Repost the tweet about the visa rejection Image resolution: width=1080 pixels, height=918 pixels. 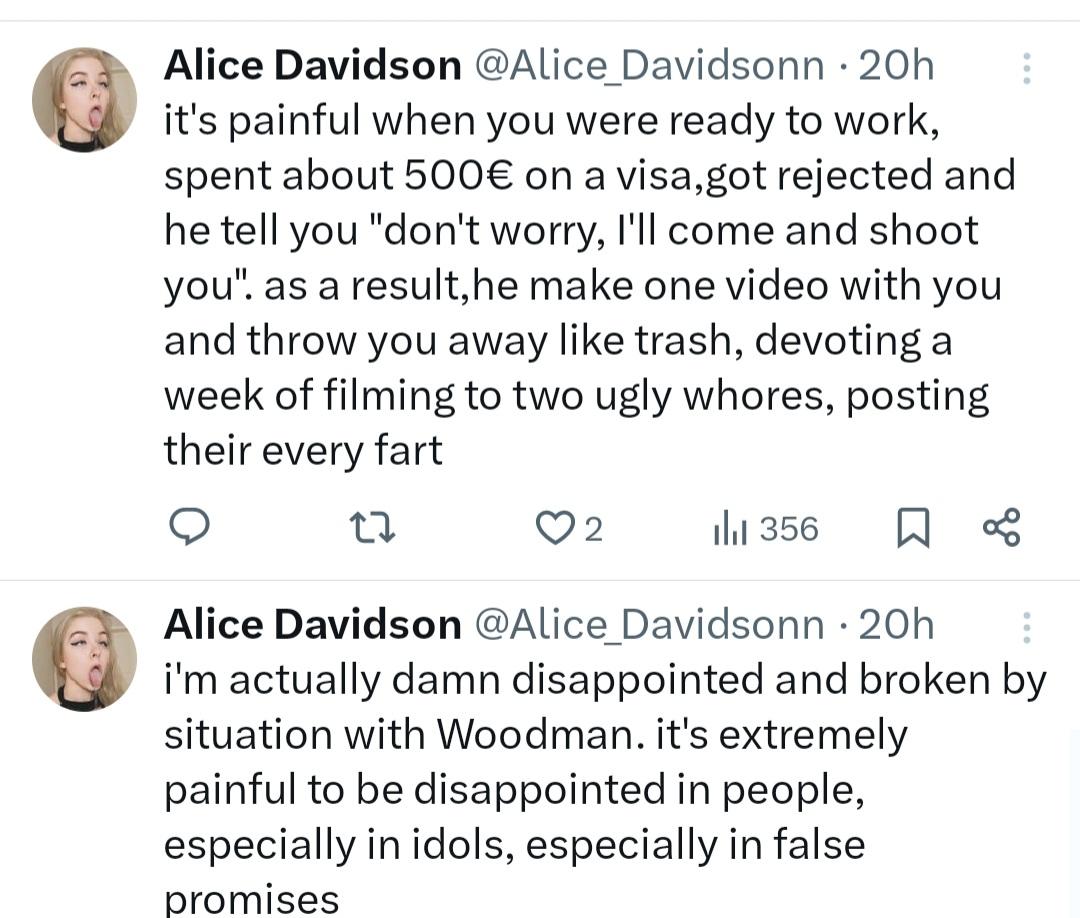(374, 528)
